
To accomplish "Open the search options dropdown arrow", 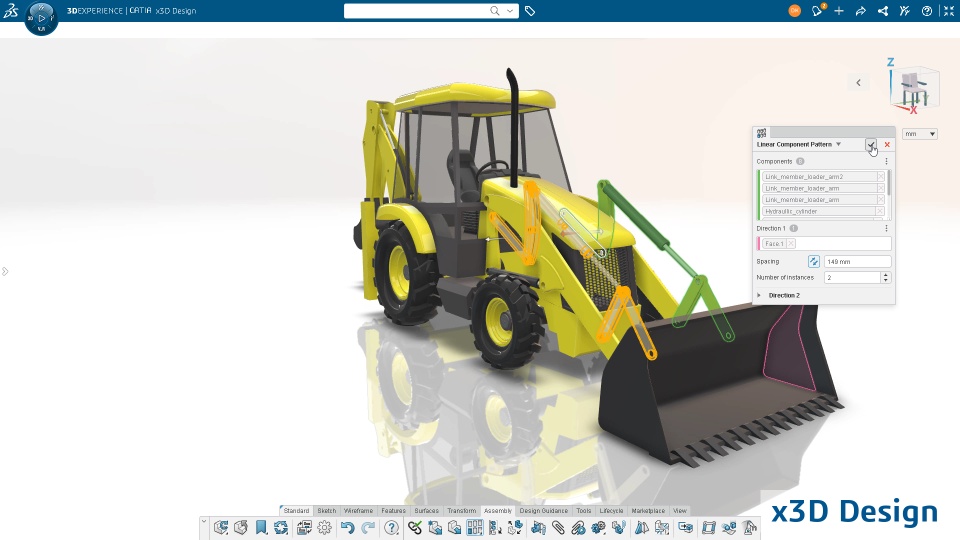I will [x=509, y=11].
